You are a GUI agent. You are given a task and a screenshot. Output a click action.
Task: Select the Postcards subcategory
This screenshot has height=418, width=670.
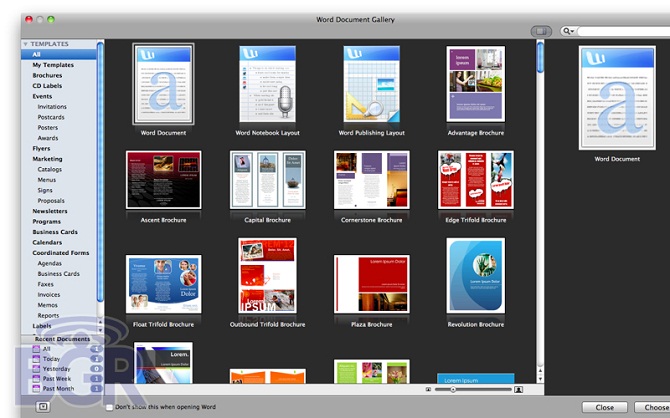coord(51,117)
